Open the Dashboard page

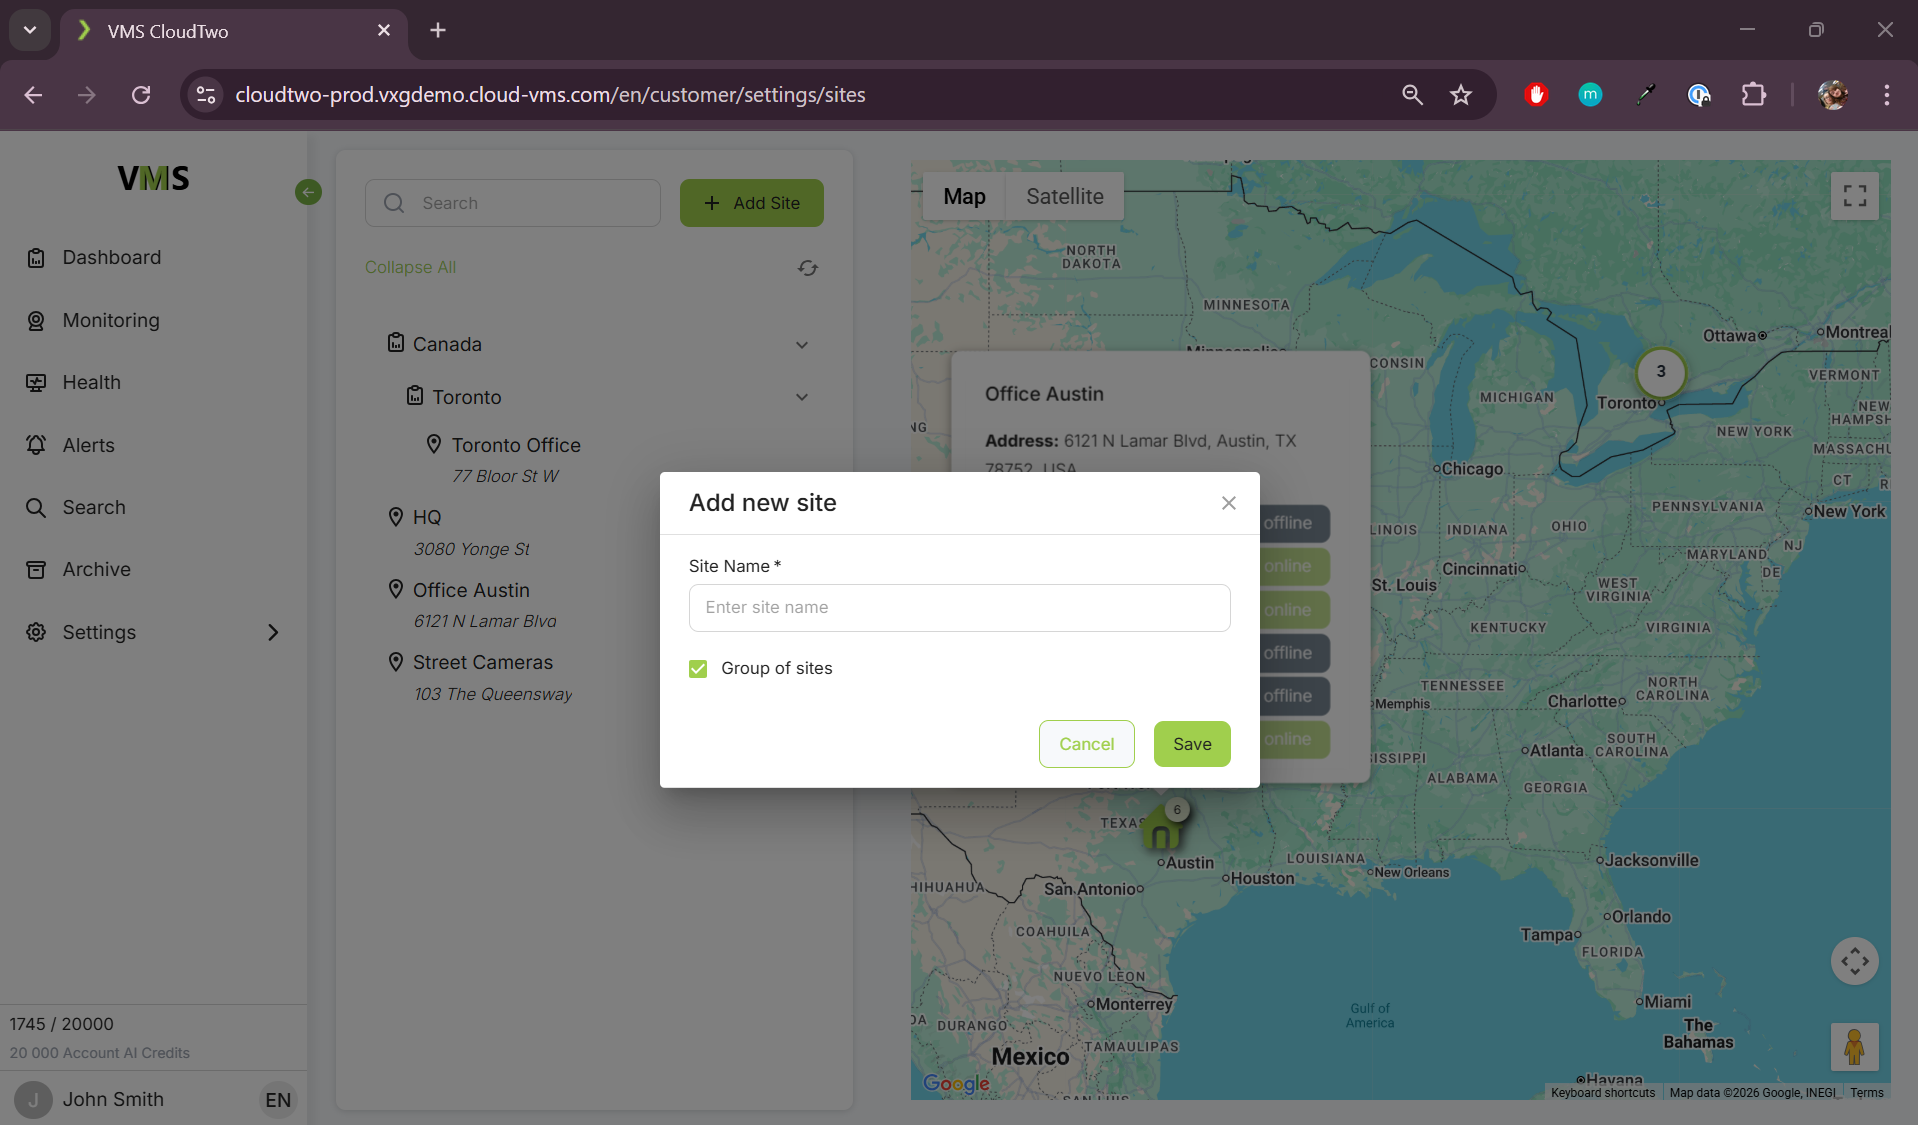pyautogui.click(x=111, y=258)
